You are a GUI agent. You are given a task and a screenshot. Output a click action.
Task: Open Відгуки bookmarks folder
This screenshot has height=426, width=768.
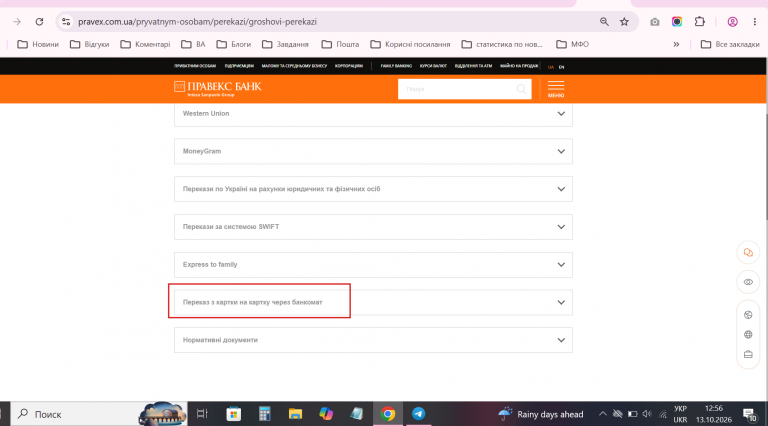(89, 44)
